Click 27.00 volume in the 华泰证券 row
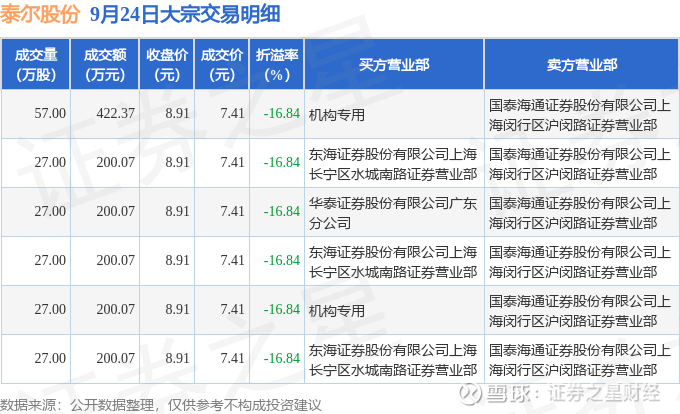The height and width of the screenshot is (414, 680). point(50,212)
